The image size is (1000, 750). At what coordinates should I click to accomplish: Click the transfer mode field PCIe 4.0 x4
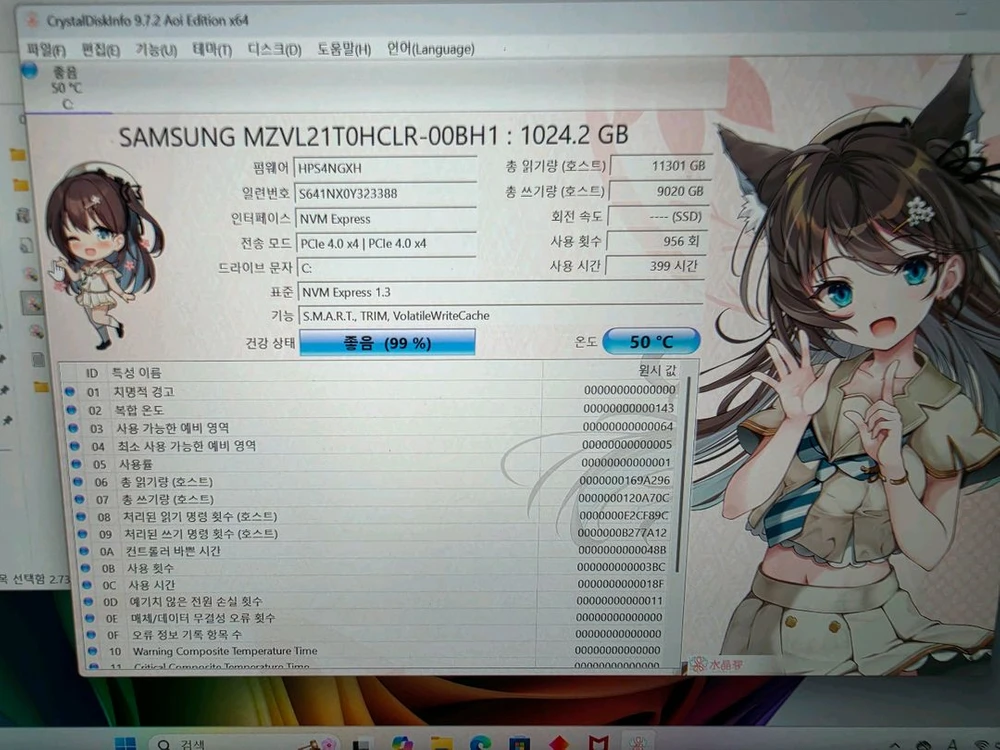click(385, 244)
